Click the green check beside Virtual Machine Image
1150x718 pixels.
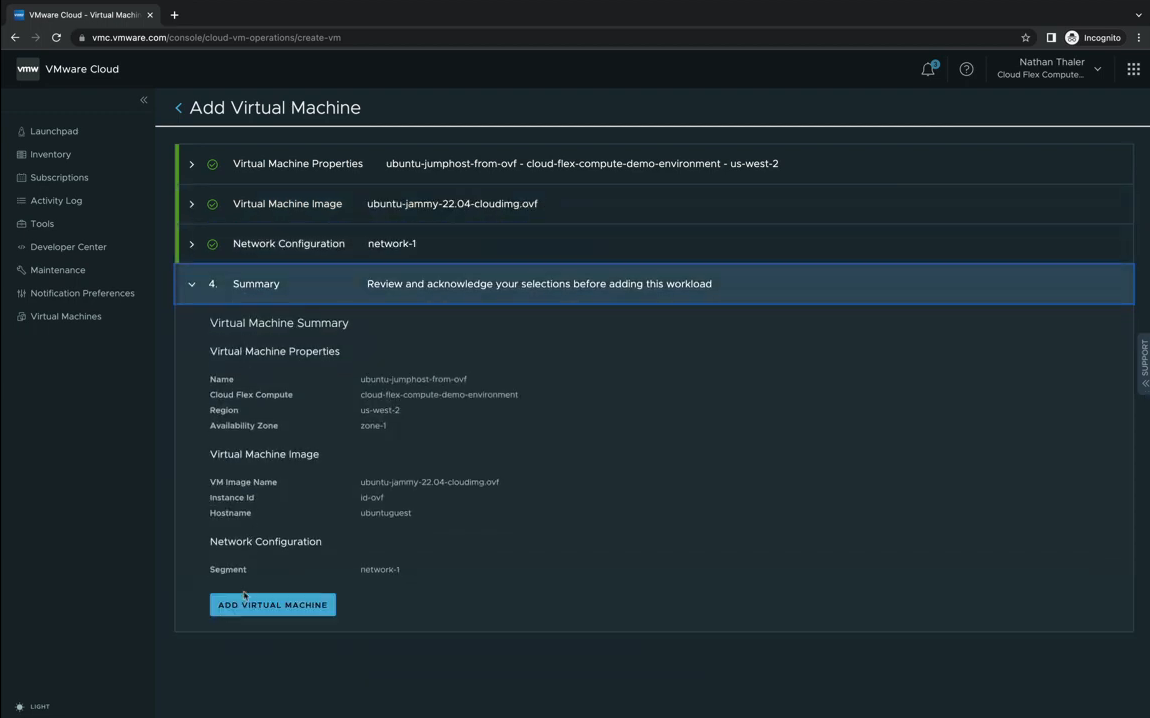pyautogui.click(x=213, y=204)
